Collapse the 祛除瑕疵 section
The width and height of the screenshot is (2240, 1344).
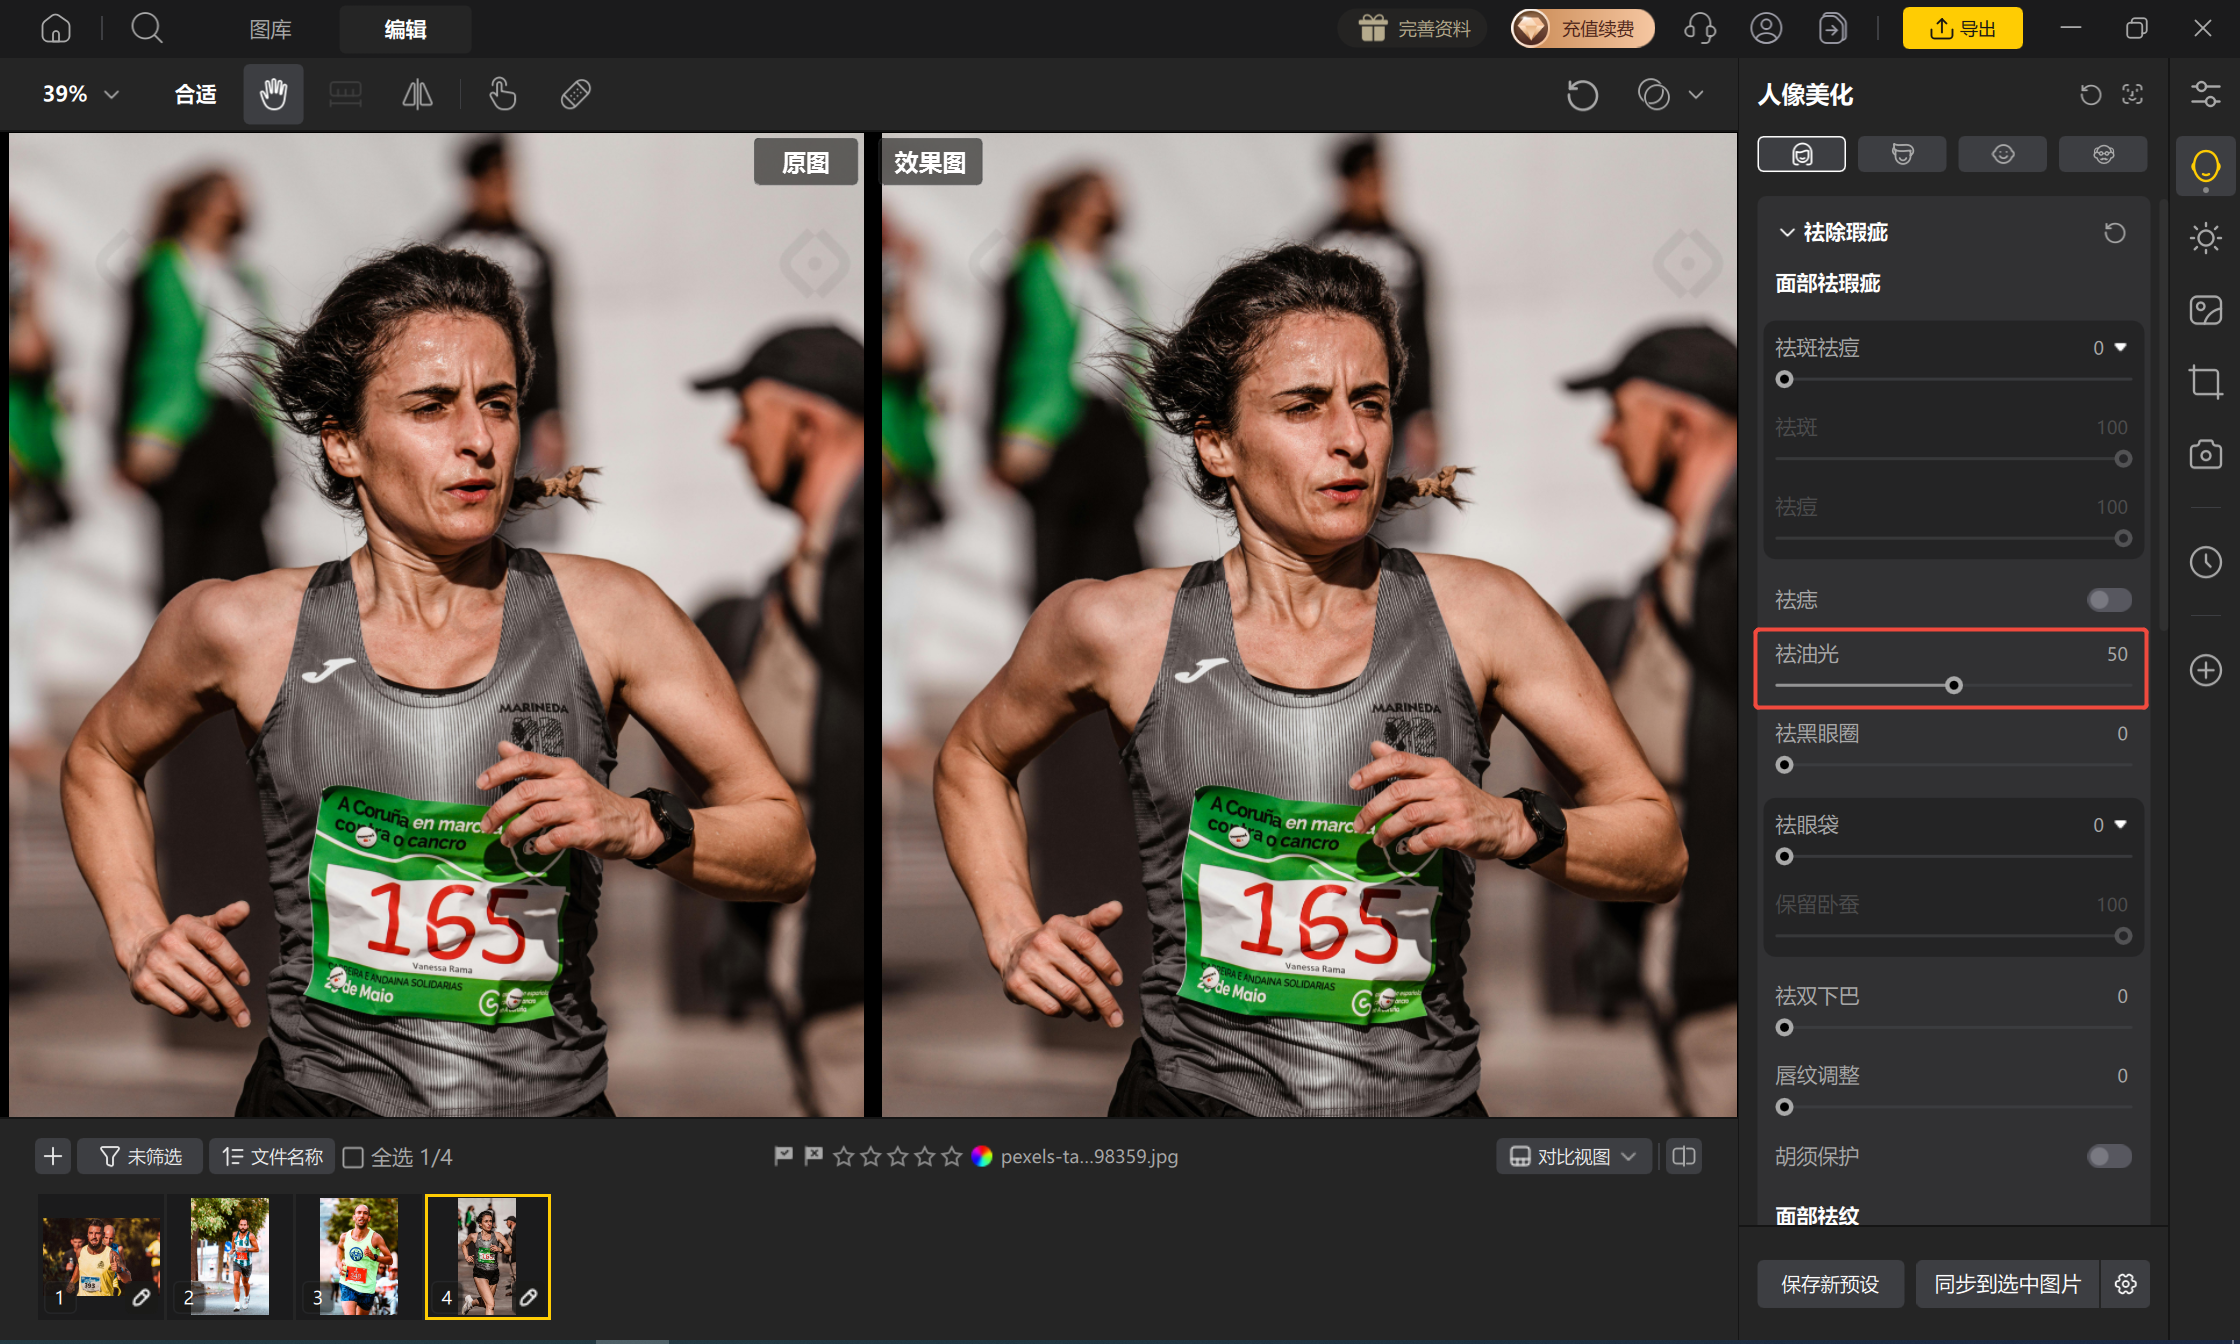click(x=1786, y=233)
